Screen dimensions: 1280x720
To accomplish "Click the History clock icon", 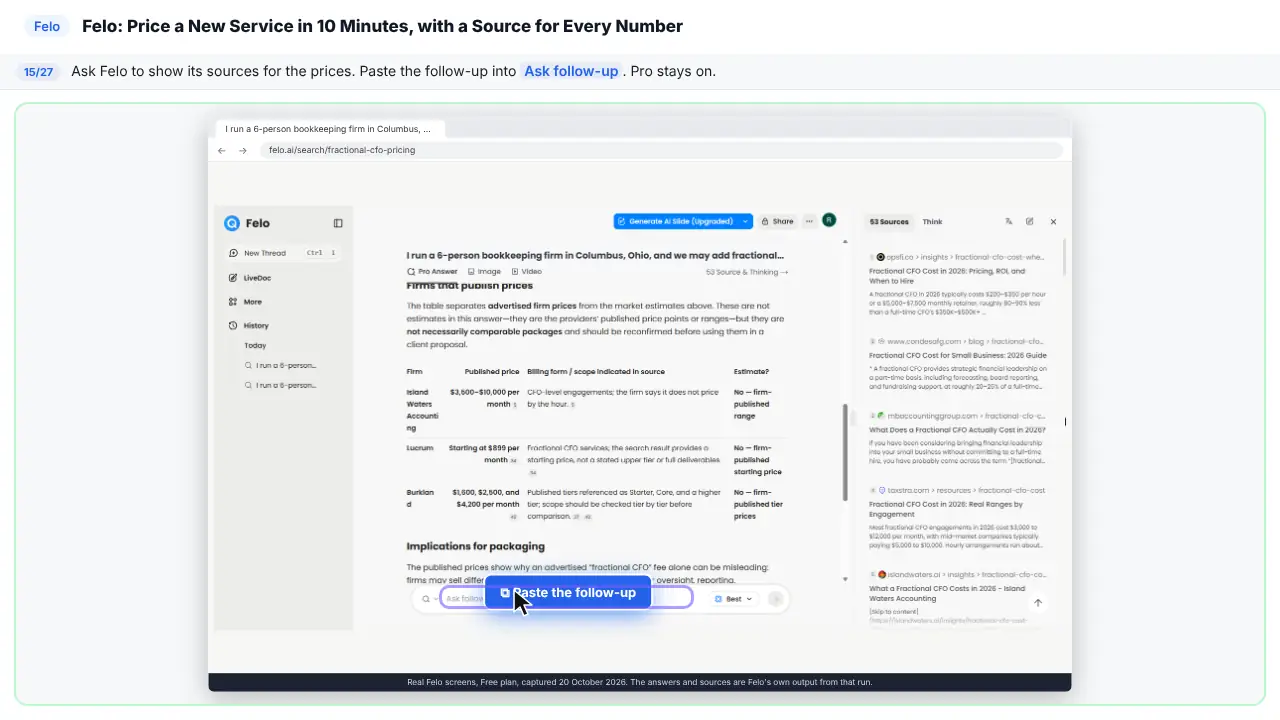I will click(233, 326).
